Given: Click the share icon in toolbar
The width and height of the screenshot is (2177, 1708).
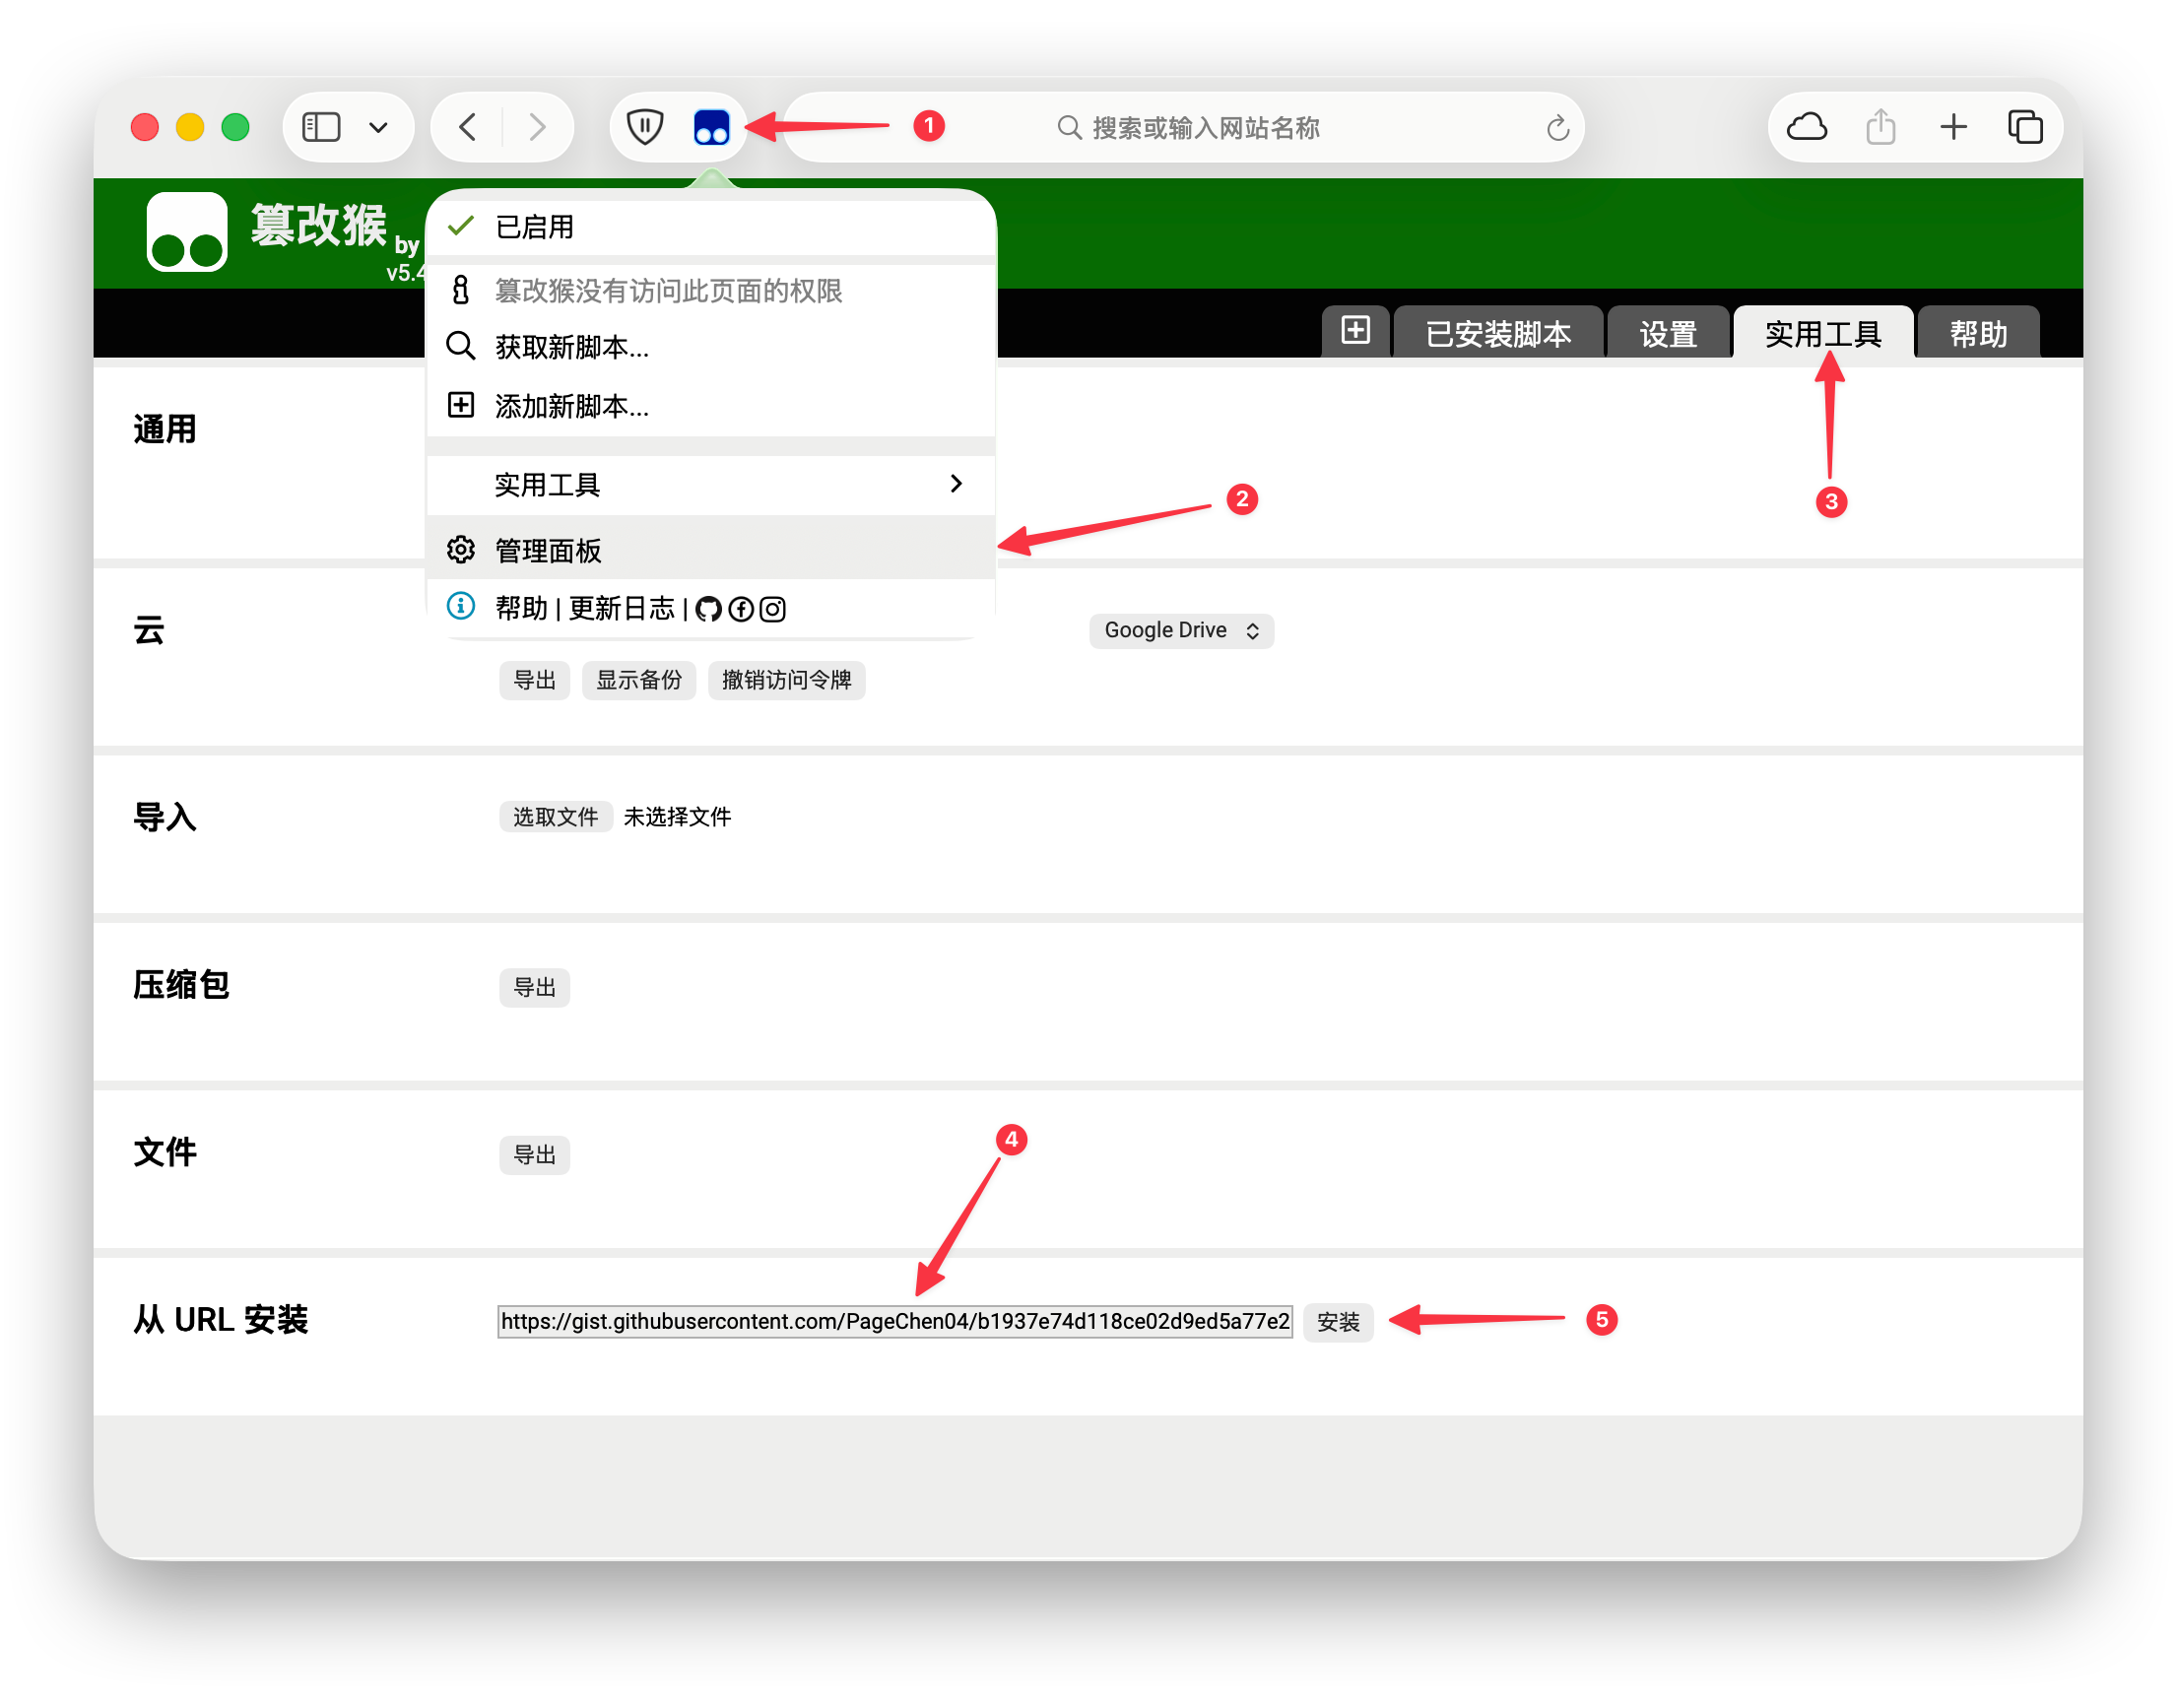Looking at the screenshot, I should click(1880, 128).
